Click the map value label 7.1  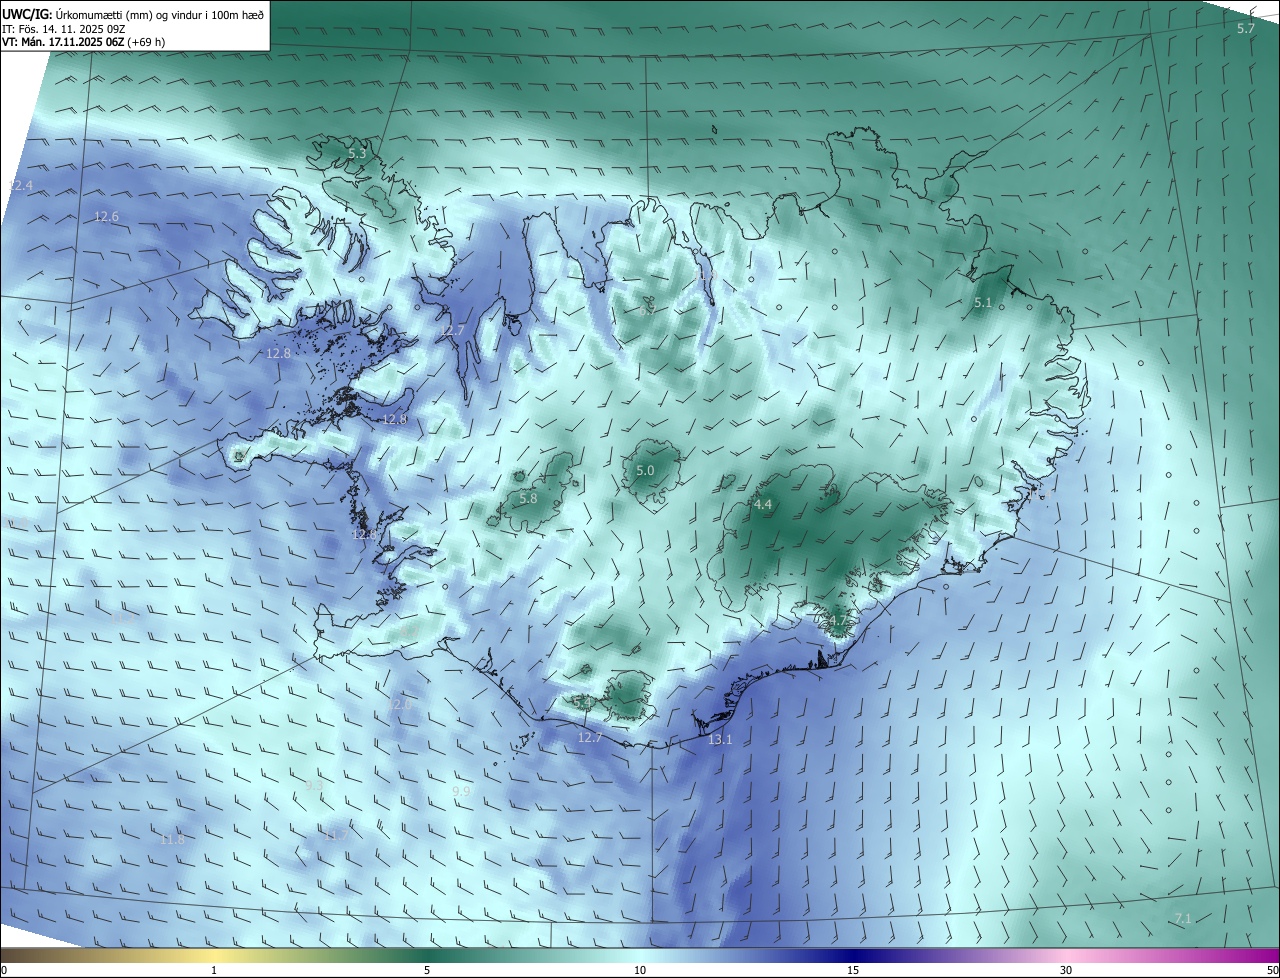click(1183, 918)
